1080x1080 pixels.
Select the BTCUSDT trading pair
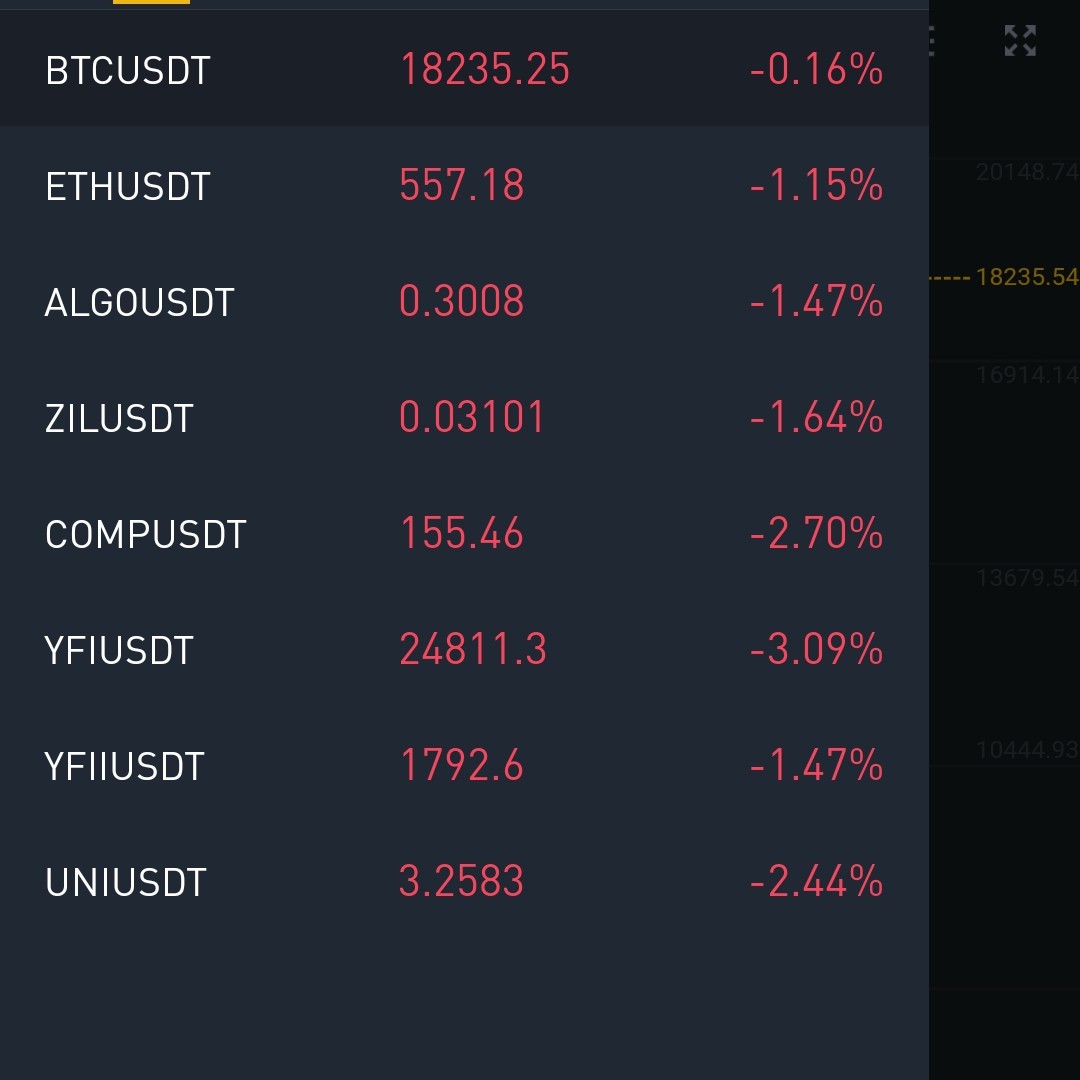click(128, 71)
